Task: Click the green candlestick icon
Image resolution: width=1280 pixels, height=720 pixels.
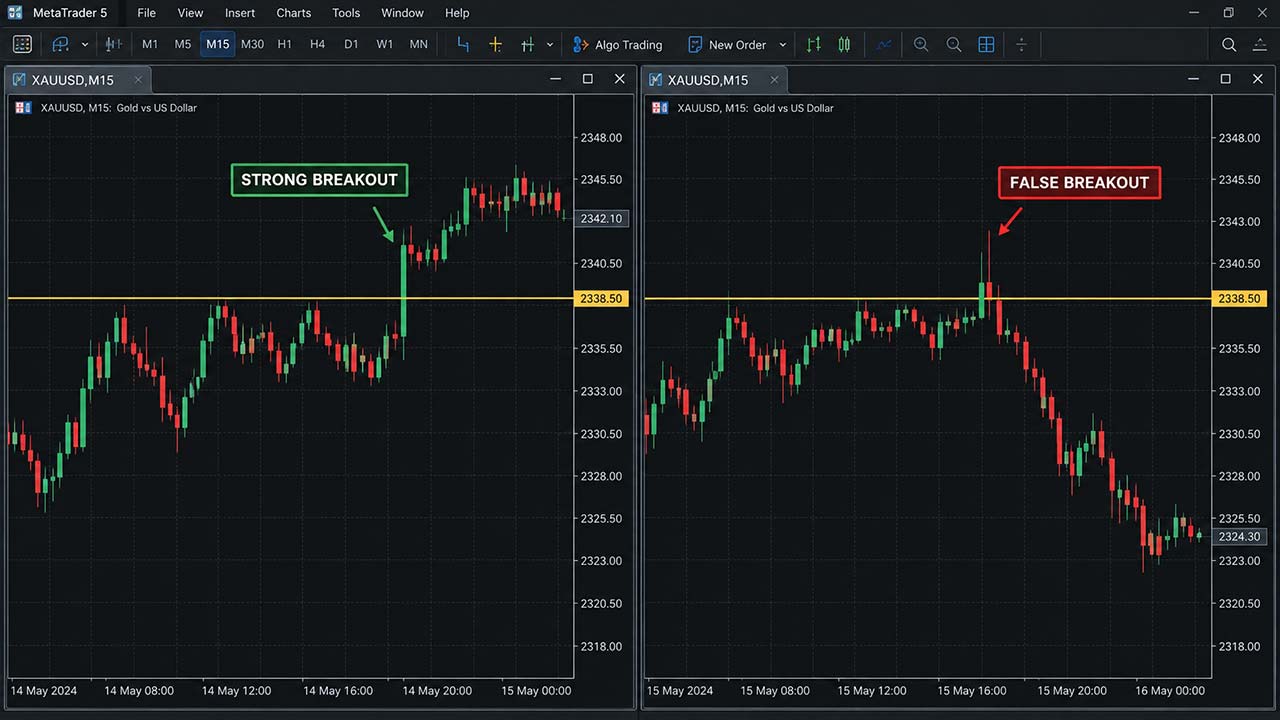Action: pyautogui.click(x=845, y=44)
